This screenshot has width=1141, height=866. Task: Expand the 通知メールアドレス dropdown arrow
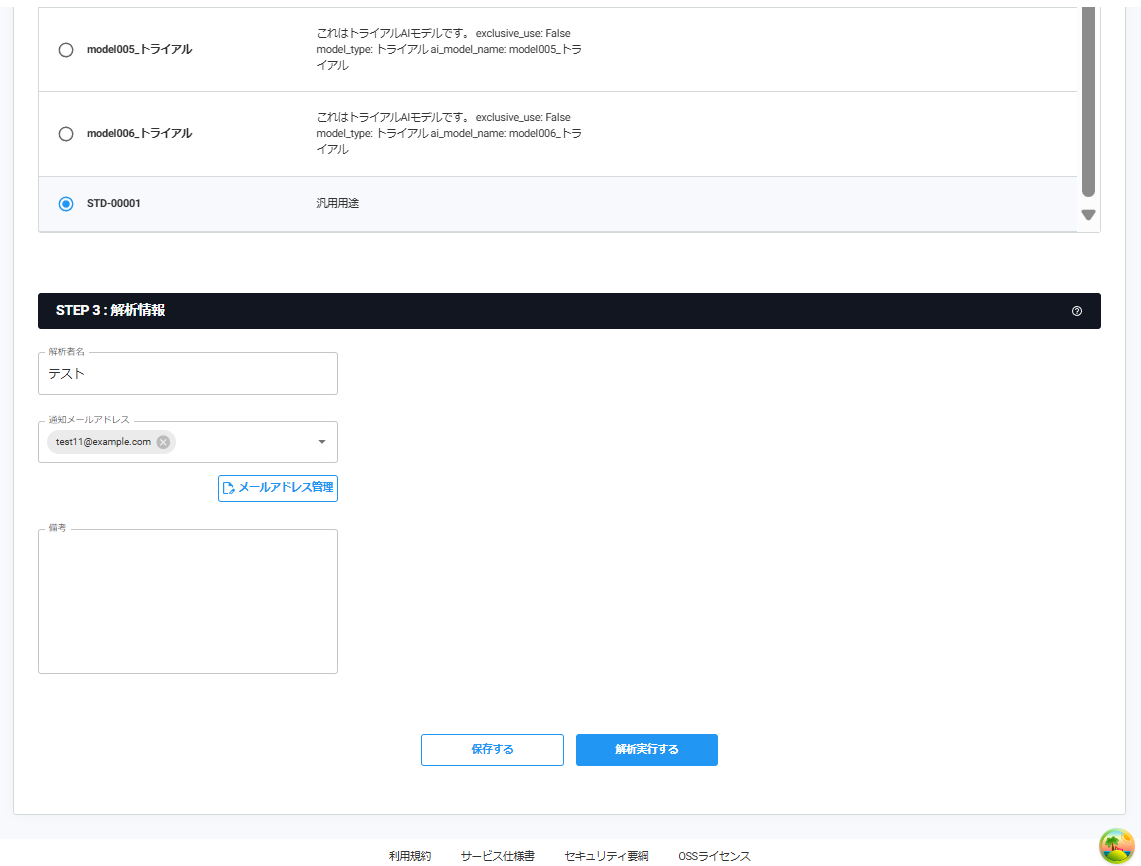(x=322, y=442)
